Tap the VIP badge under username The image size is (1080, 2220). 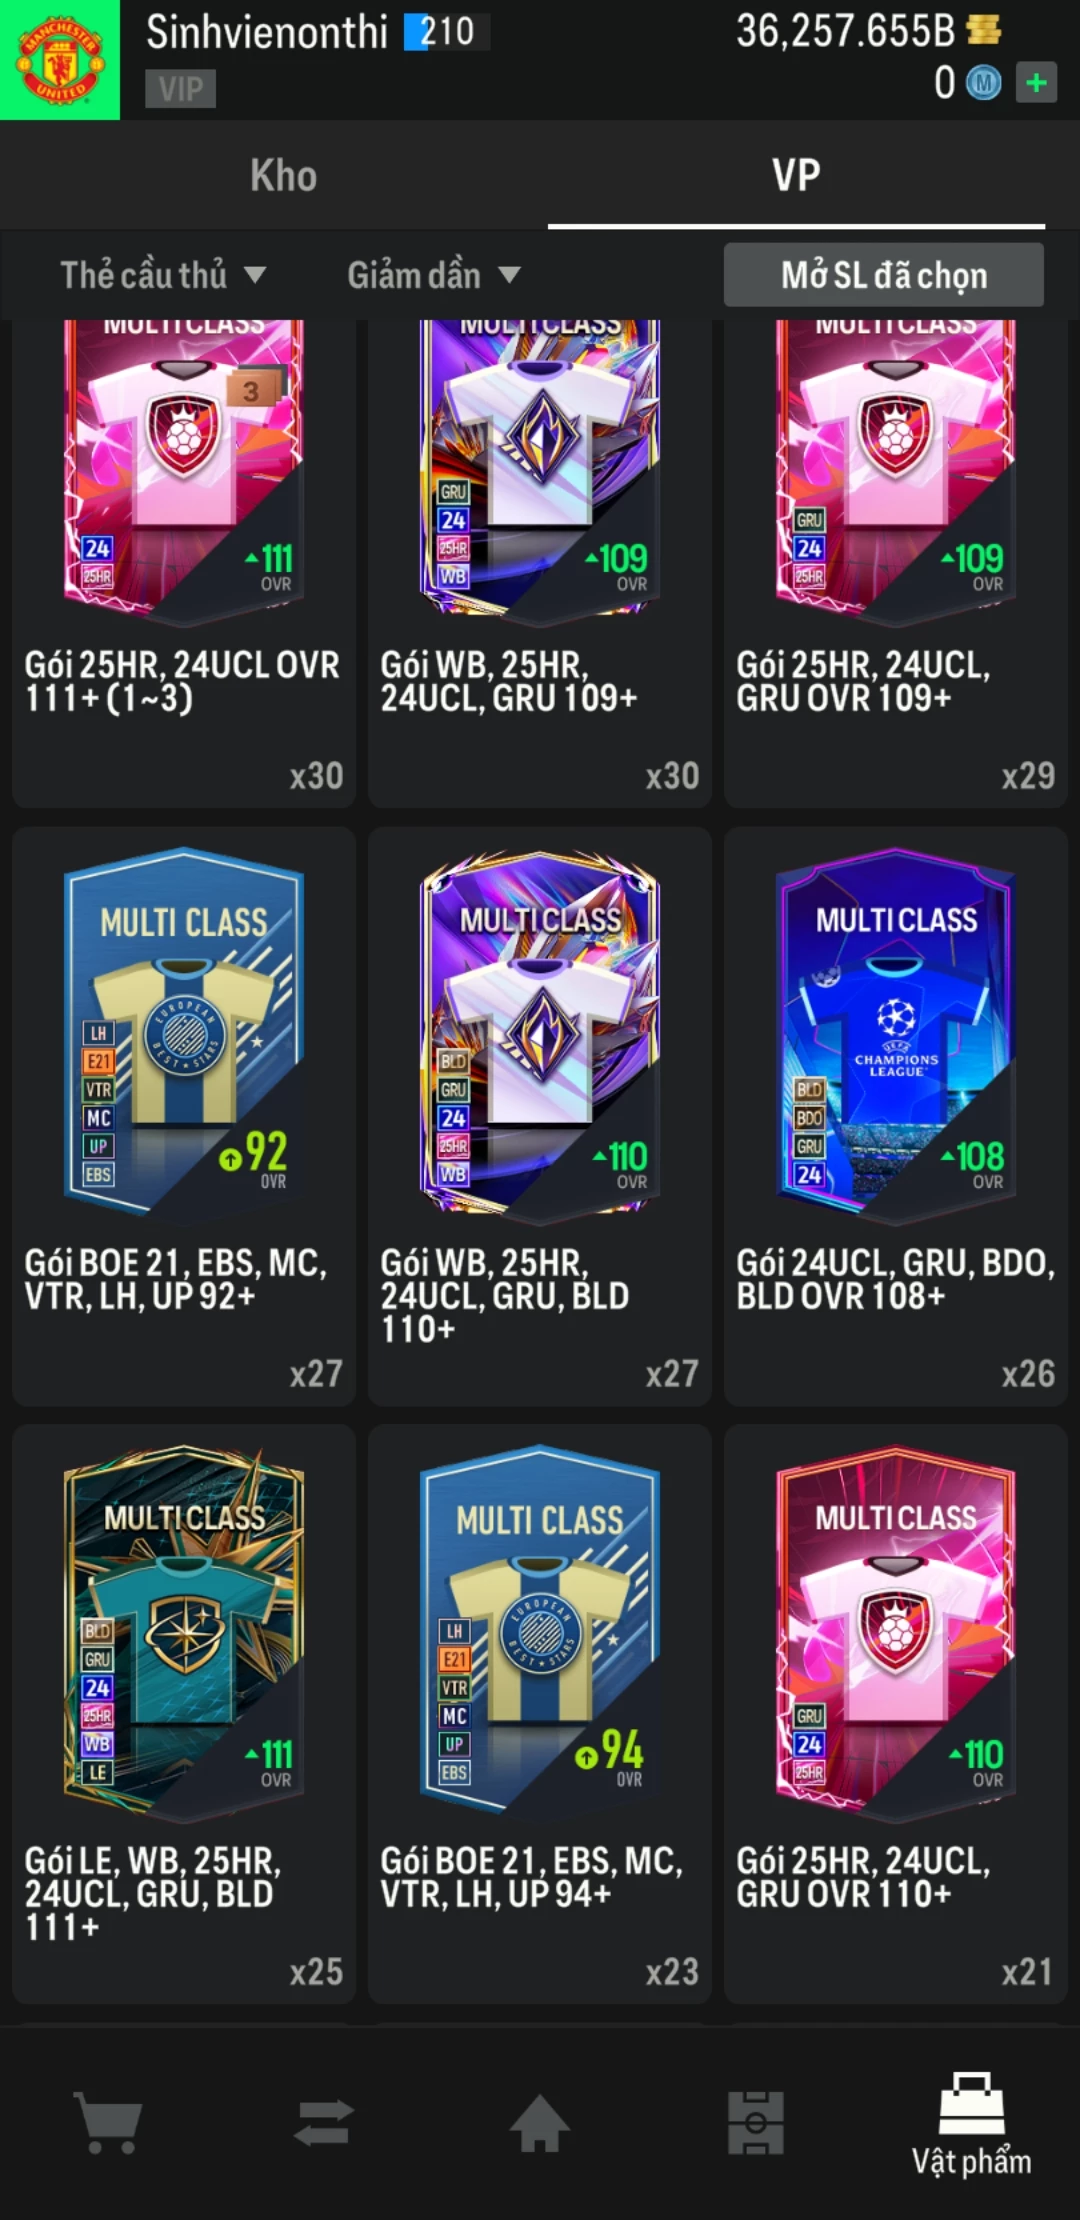pos(180,89)
